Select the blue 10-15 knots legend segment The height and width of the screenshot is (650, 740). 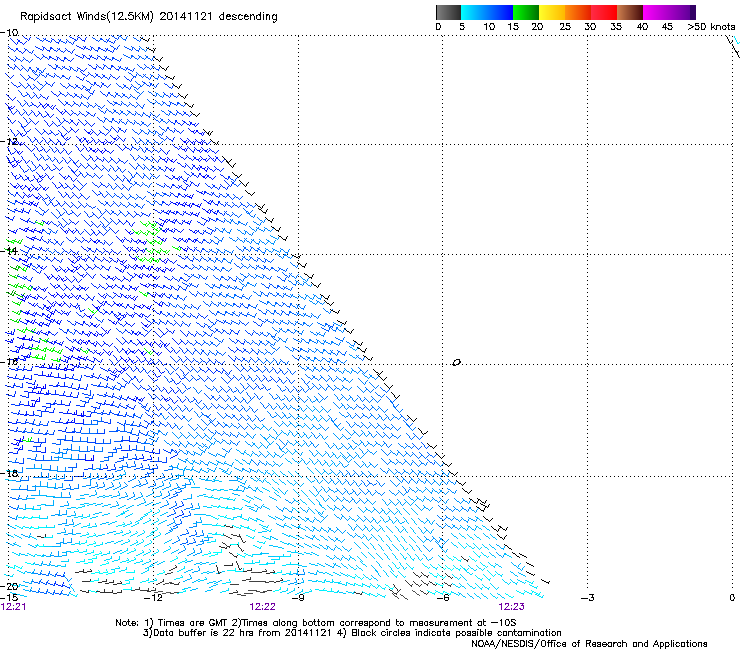(x=500, y=12)
